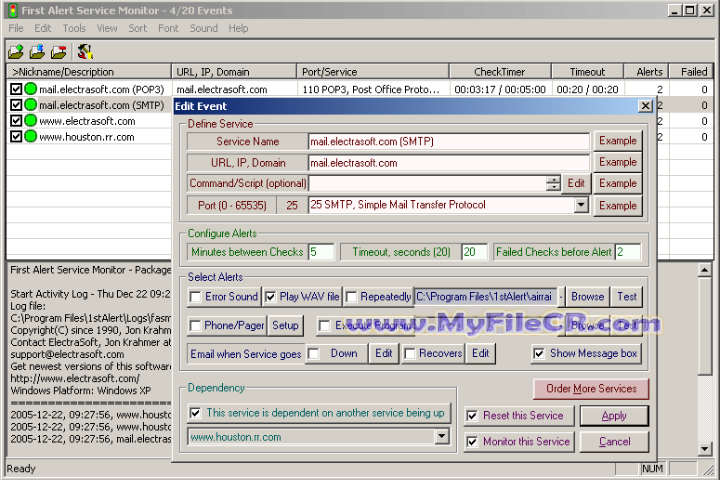
Task: Click the URL, IP, Domain input field
Action: pos(449,163)
